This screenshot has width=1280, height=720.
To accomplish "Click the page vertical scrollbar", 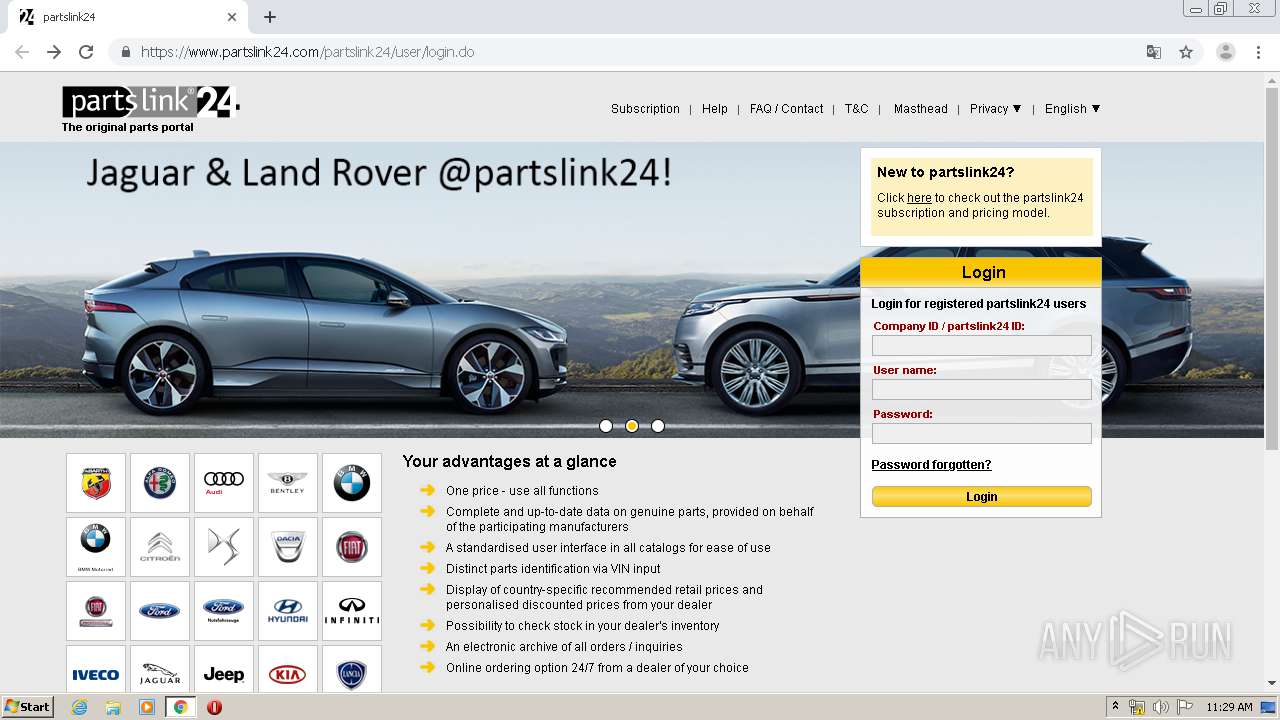I will tap(1272, 268).
